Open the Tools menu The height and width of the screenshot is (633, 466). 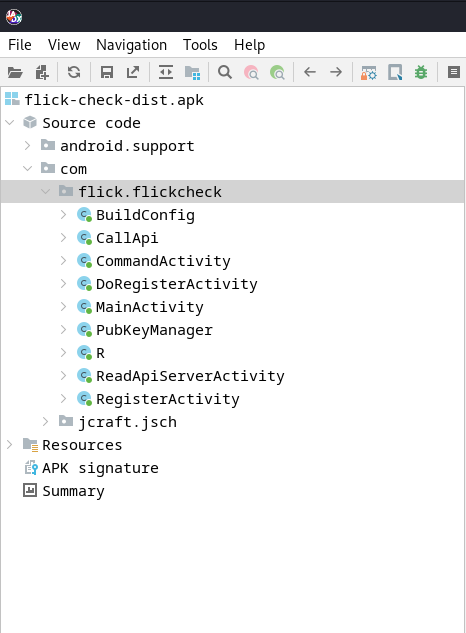pyautogui.click(x=200, y=45)
